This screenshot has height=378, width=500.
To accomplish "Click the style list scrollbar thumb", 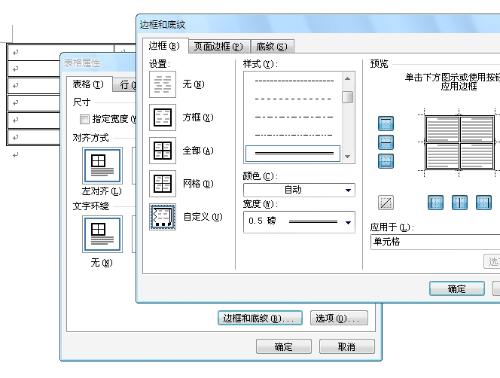I will (347, 97).
